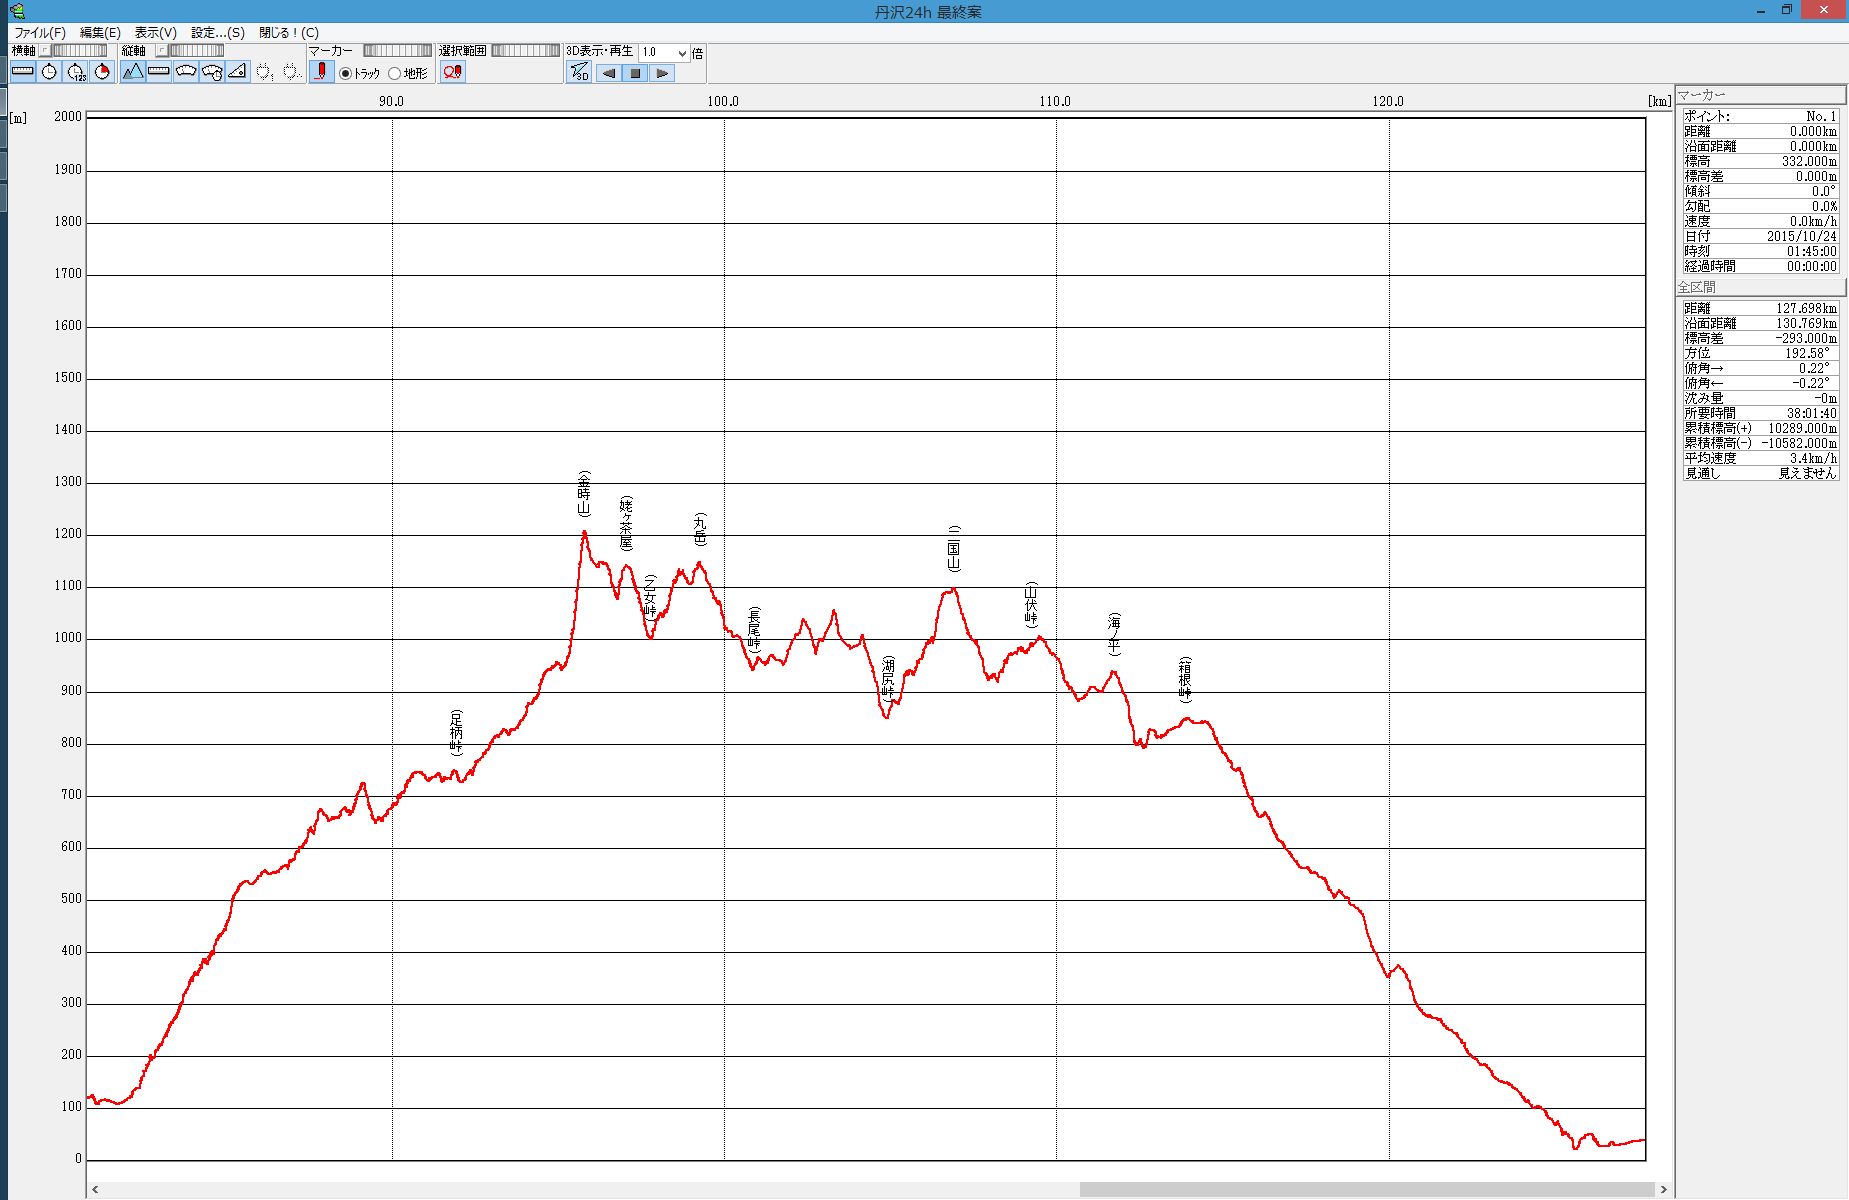Viewport: 1849px width, 1200px height.
Task: Select the red pie elapsed-time icon
Action: (102, 72)
